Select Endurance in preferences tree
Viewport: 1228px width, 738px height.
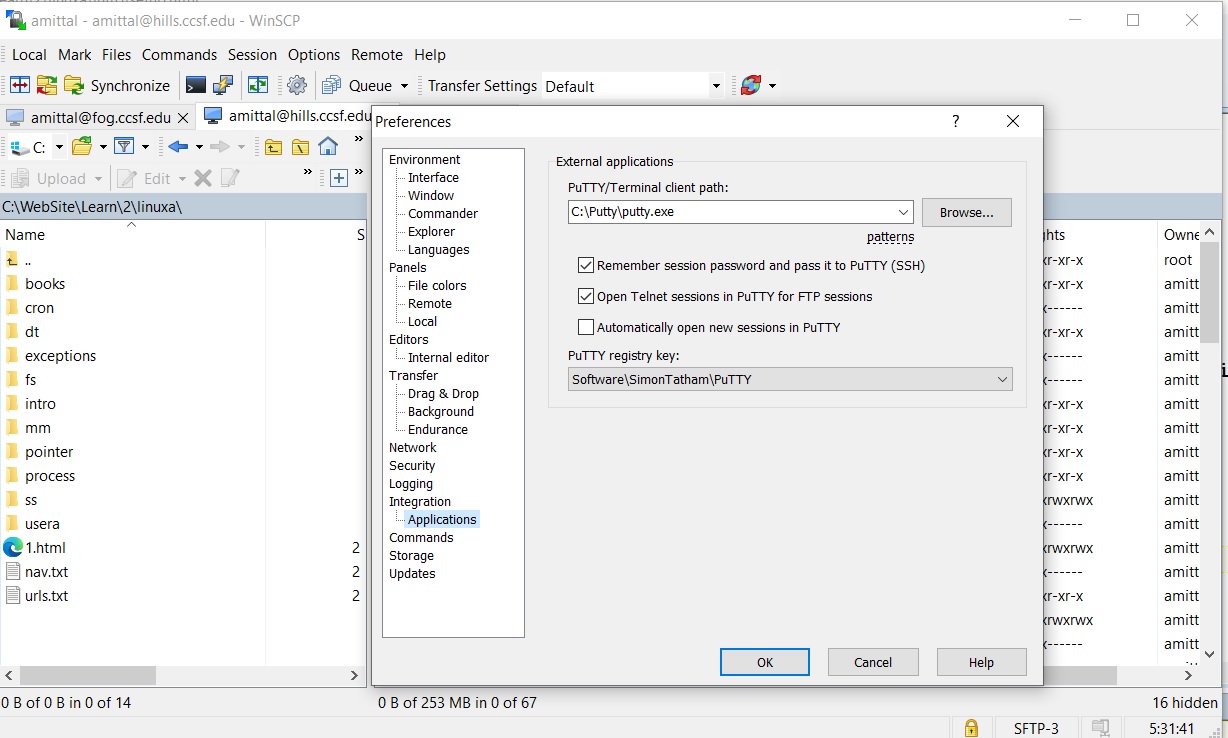(437, 430)
